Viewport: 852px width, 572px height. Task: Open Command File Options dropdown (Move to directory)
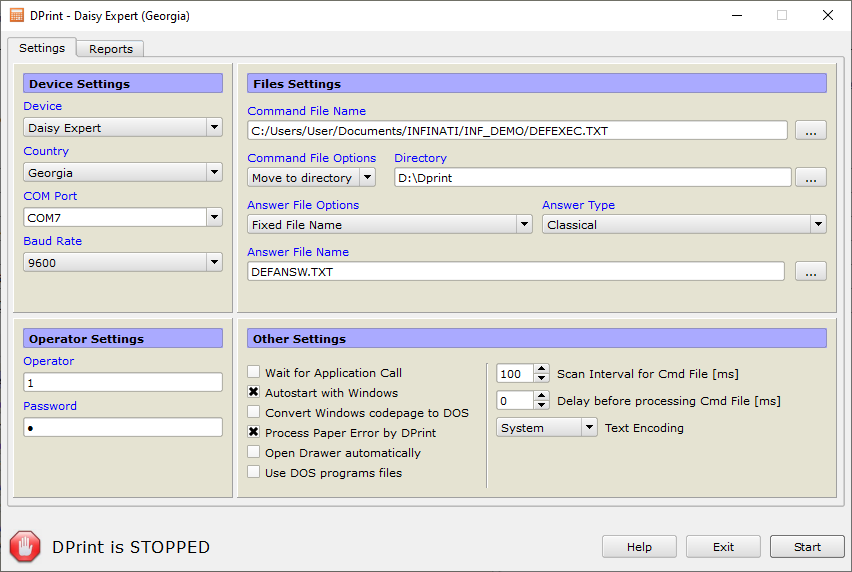311,178
